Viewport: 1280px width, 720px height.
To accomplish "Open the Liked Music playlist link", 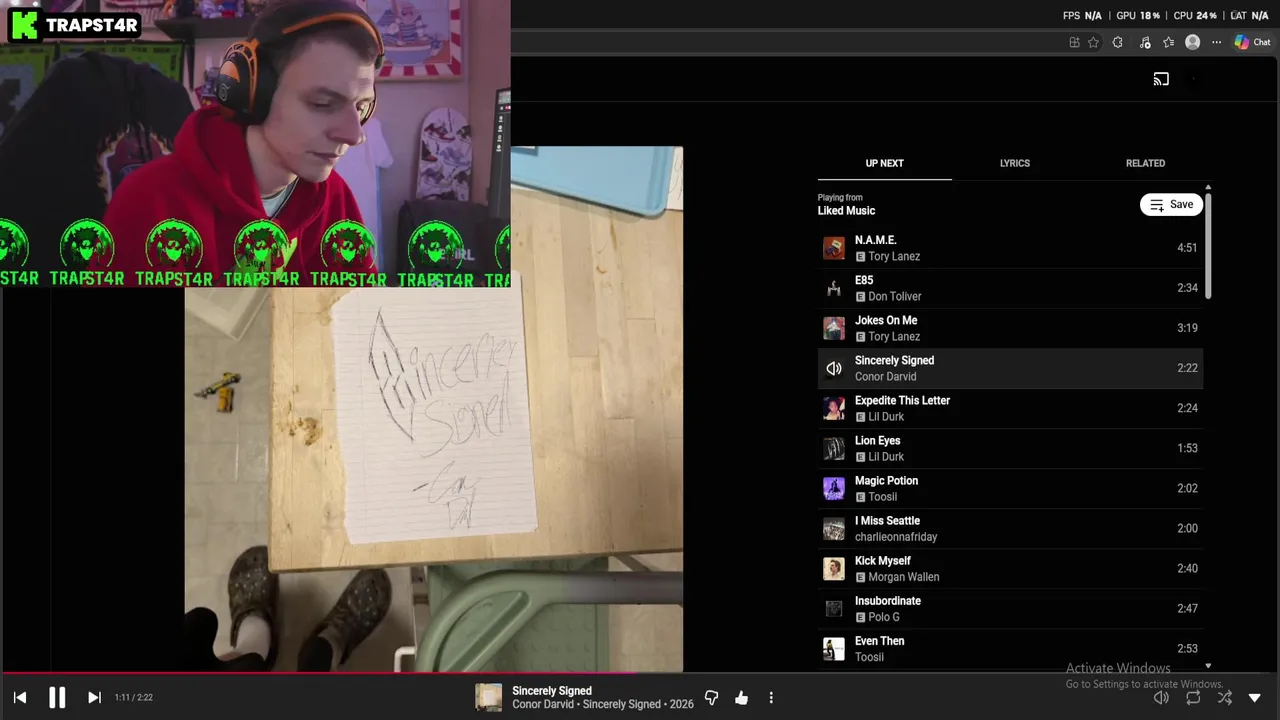I will (846, 211).
